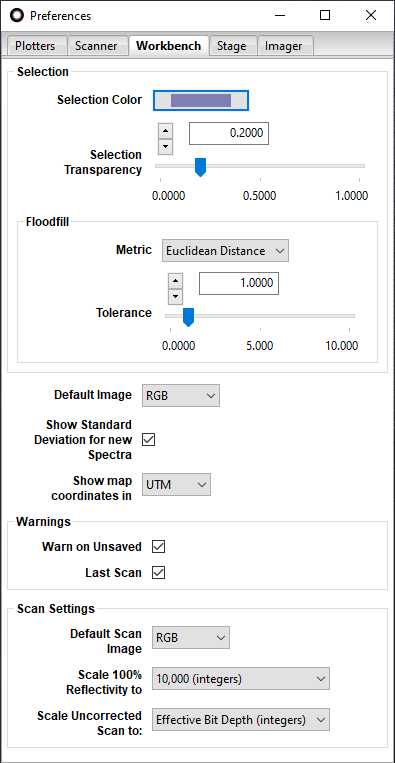Viewport: 395px width, 763px height.
Task: Click the Tolerance value input field
Action: 239,283
